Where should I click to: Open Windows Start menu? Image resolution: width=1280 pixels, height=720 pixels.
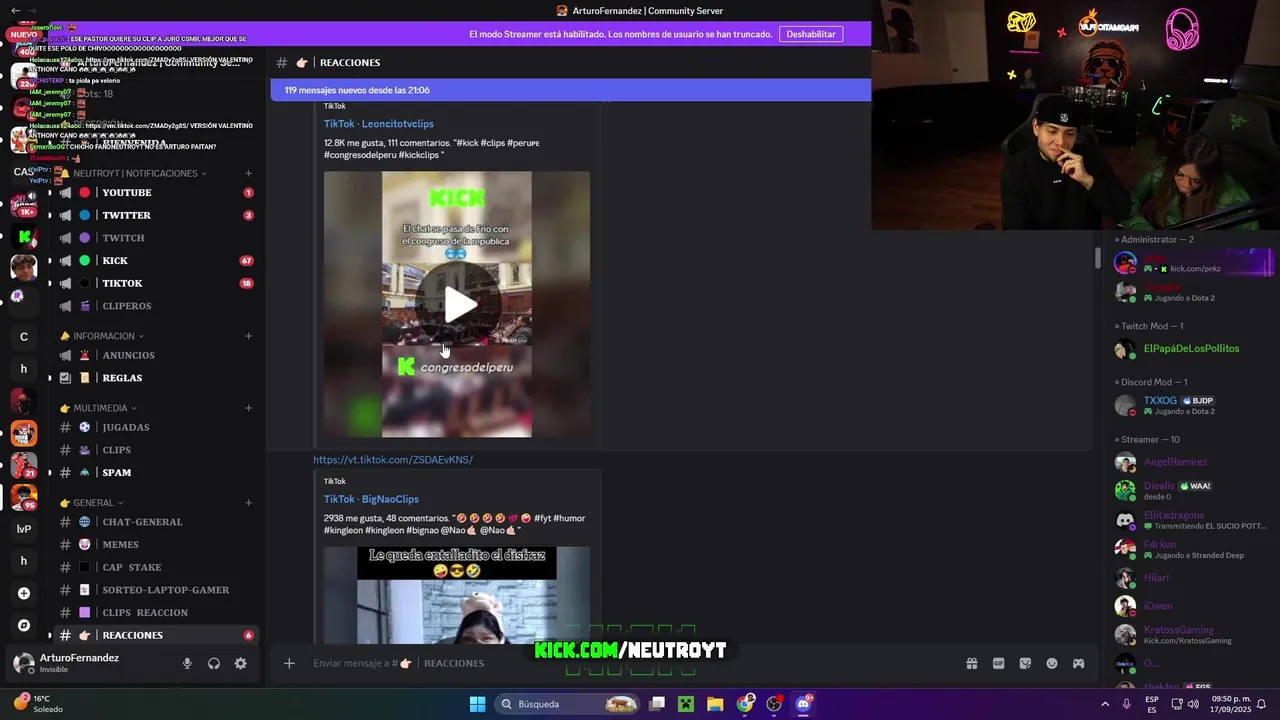(477, 704)
